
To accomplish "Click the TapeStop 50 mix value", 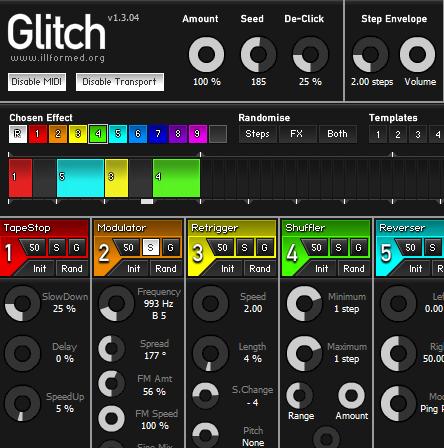I will point(34,248).
